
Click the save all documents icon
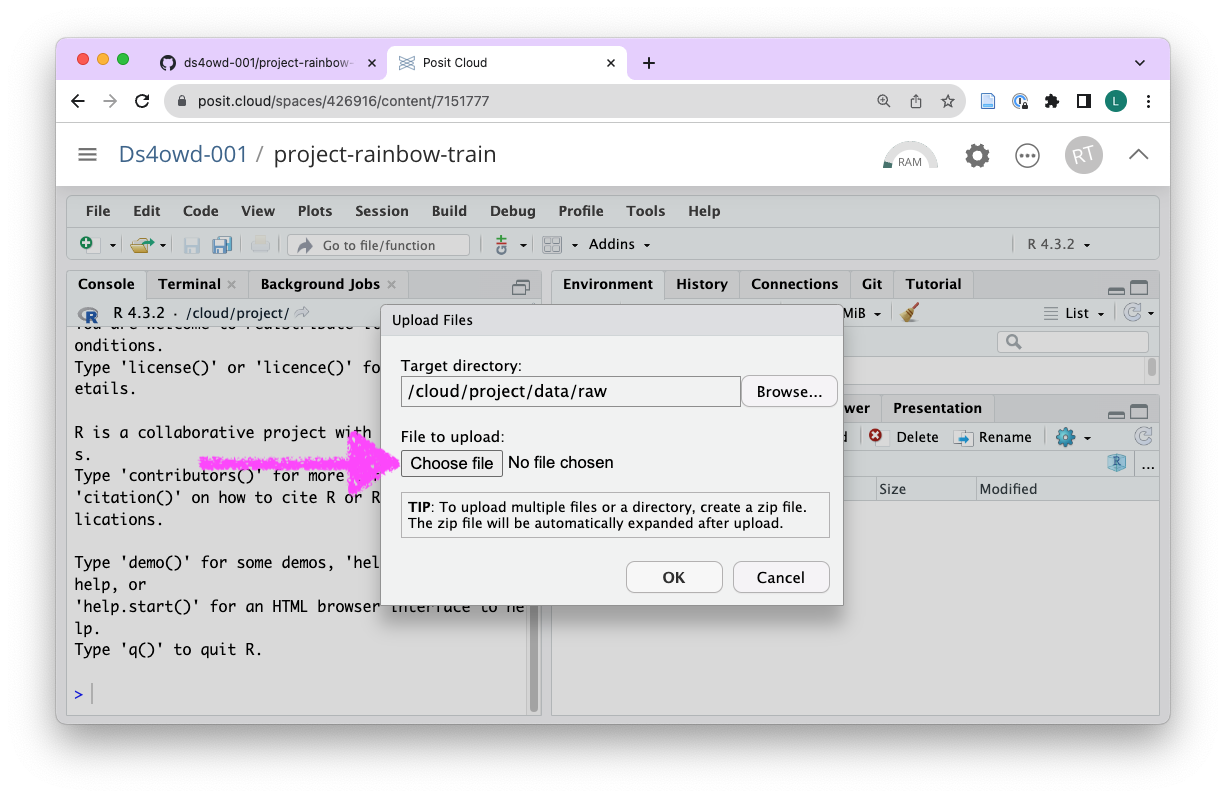point(222,245)
